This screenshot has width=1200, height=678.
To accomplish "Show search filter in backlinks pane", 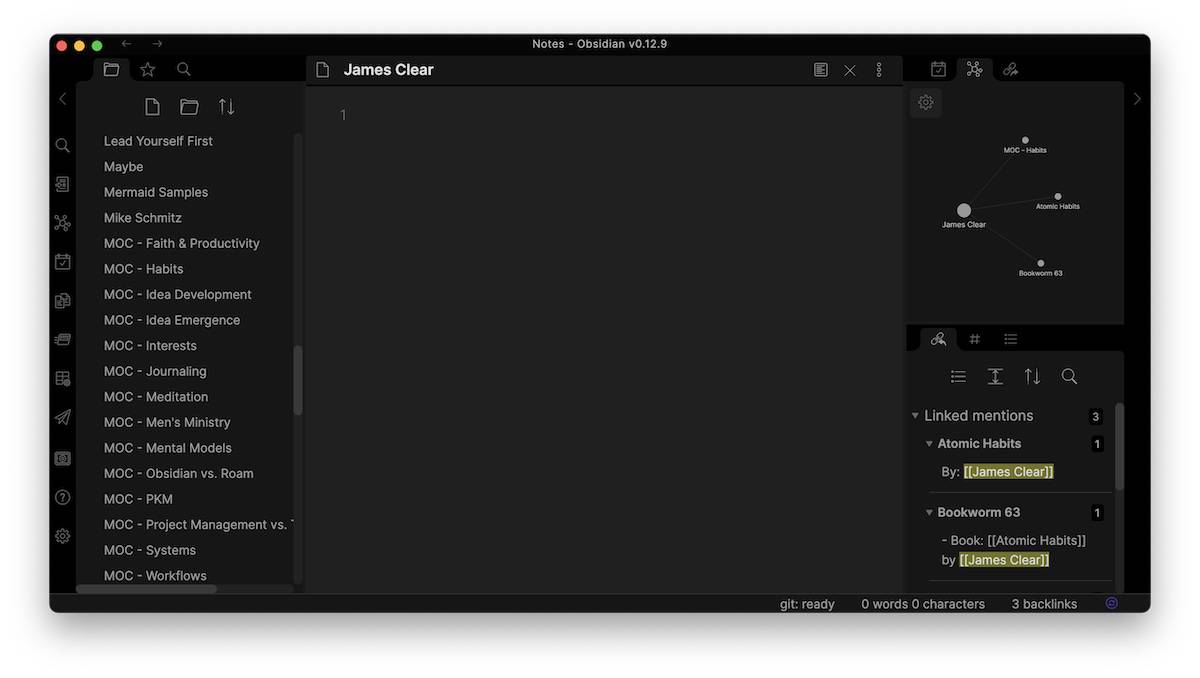I will pyautogui.click(x=1069, y=376).
